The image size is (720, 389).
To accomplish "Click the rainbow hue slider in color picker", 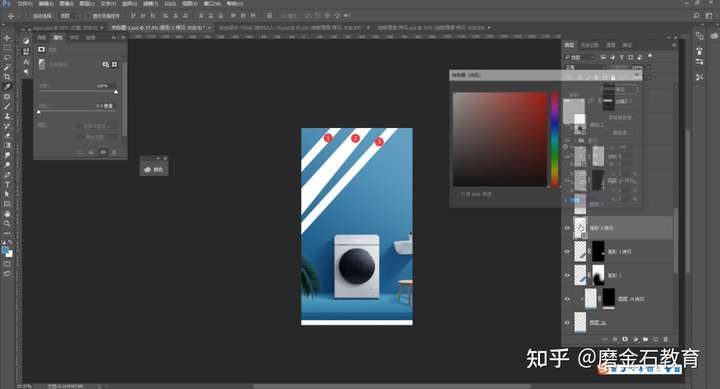I will point(554,139).
